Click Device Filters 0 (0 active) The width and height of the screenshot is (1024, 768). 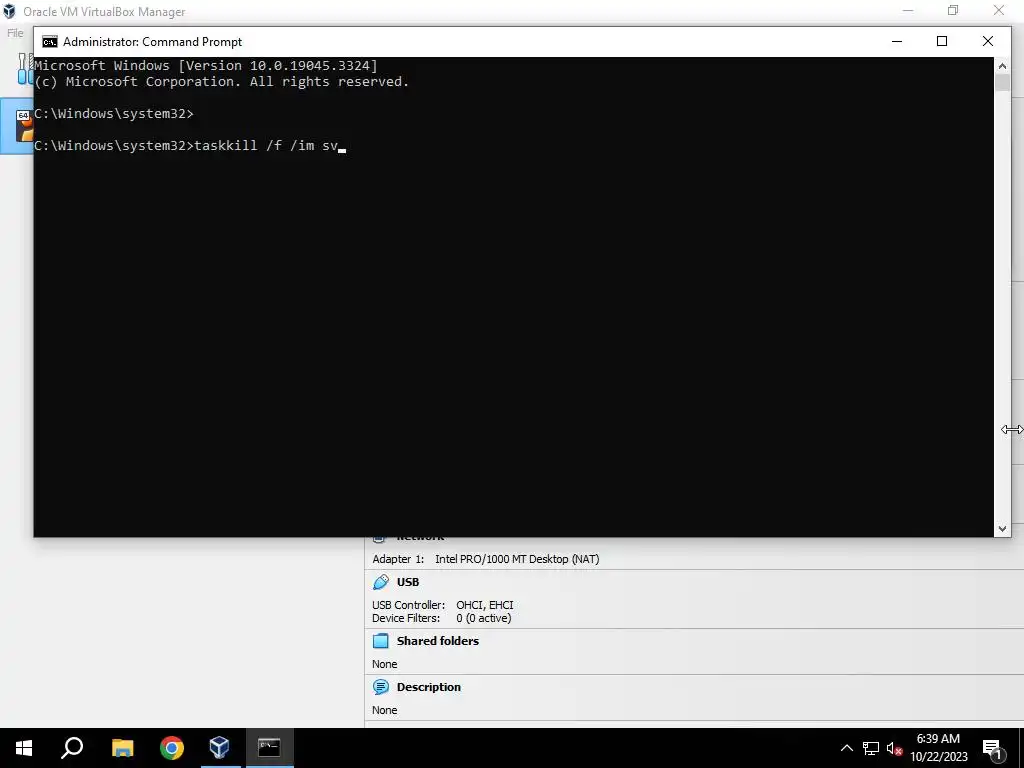pyautogui.click(x=441, y=618)
